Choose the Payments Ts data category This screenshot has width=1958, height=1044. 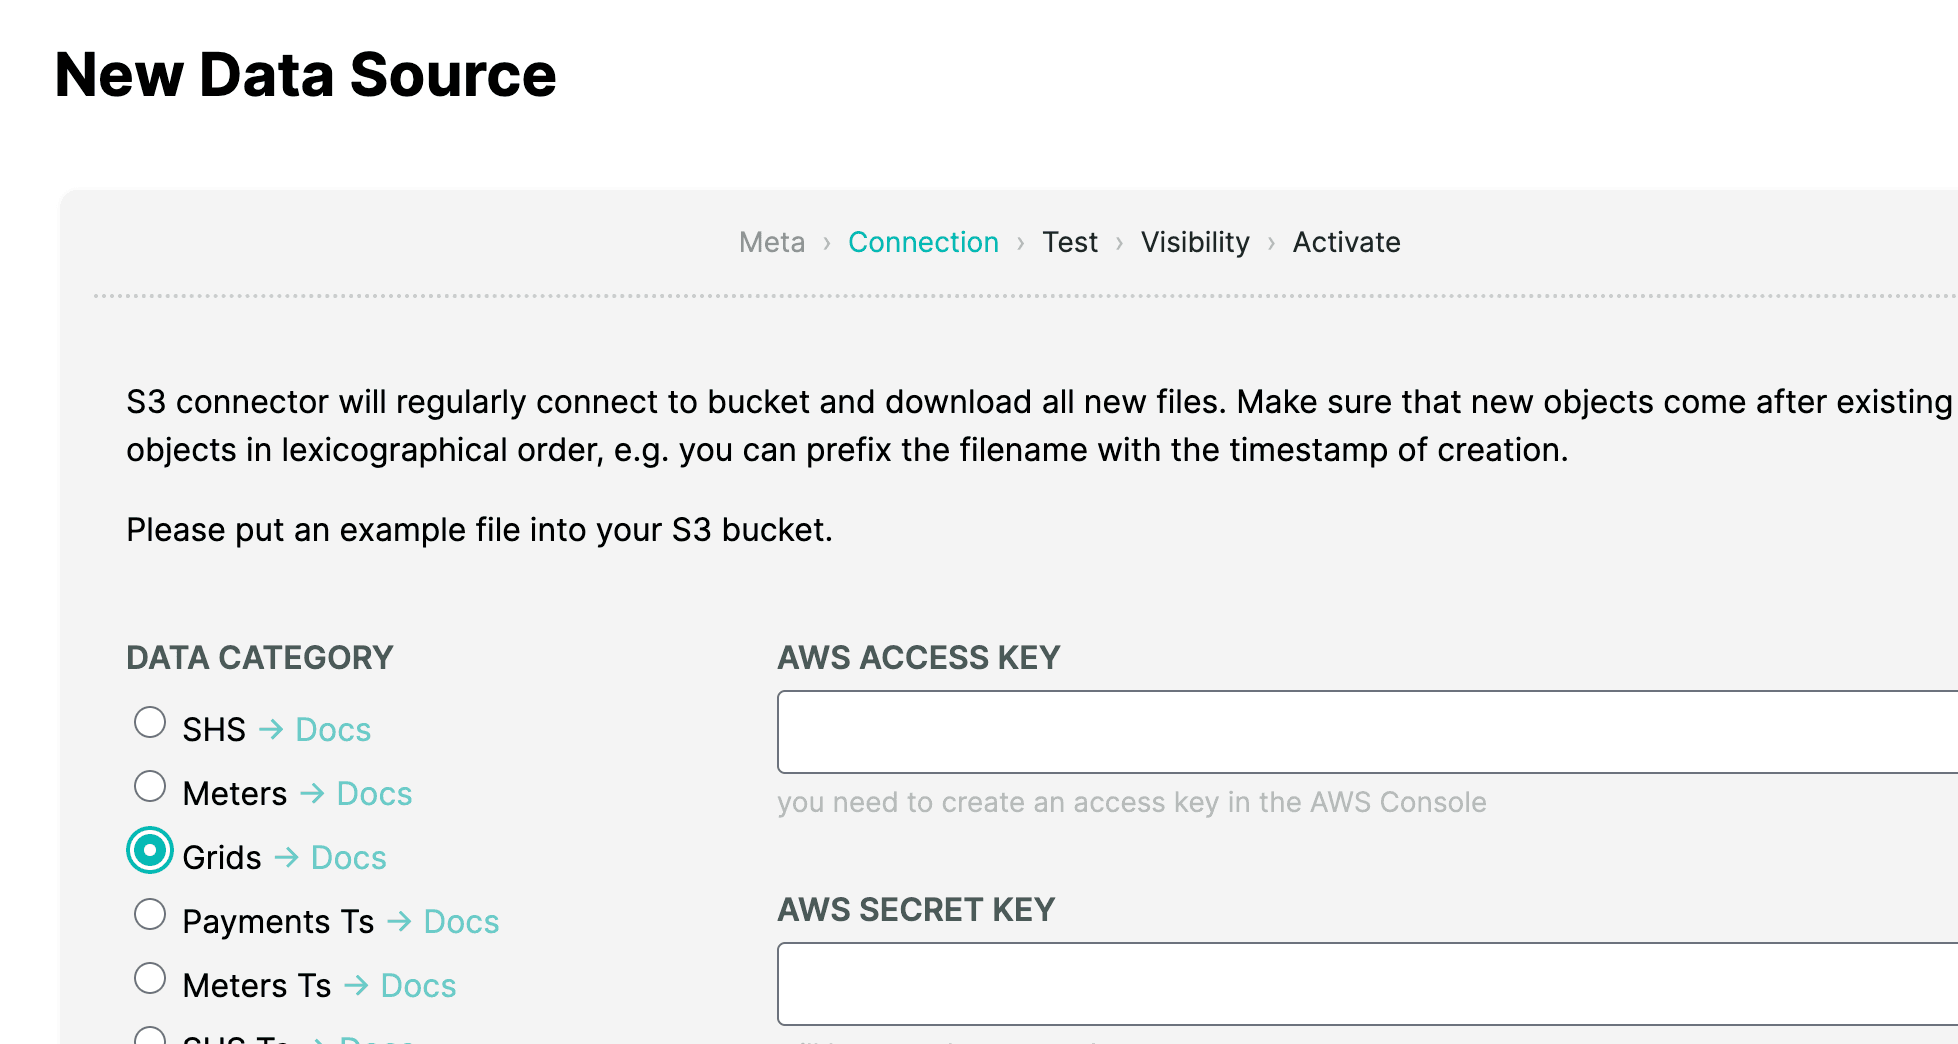coord(150,914)
